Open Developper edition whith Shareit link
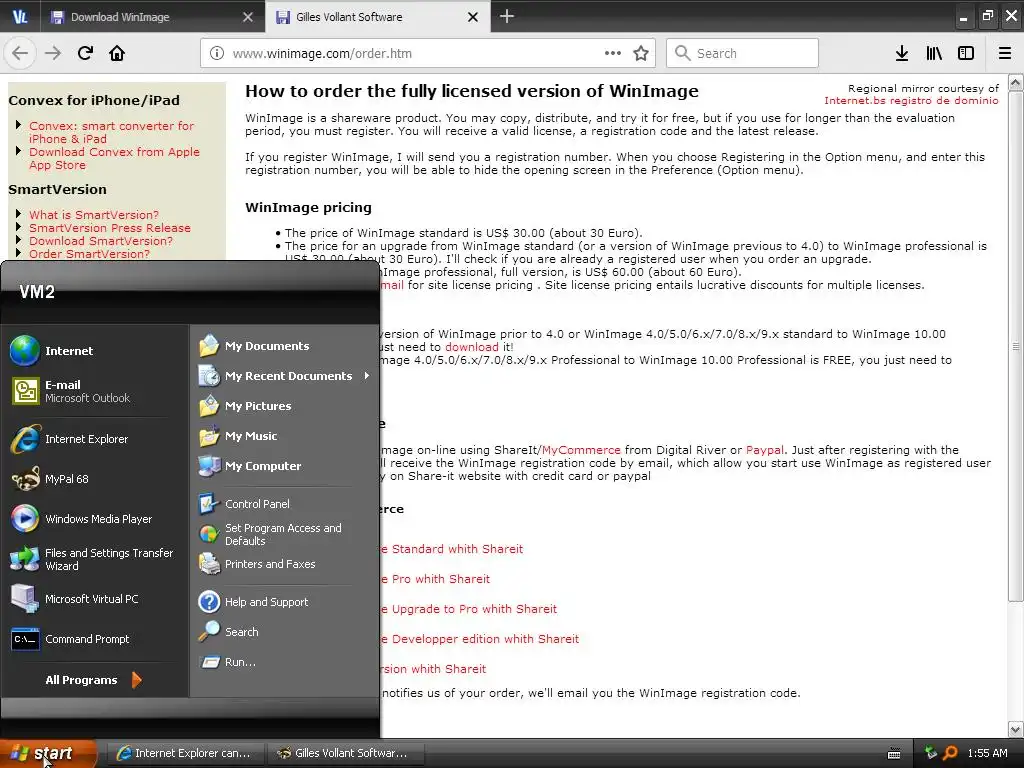The width and height of the screenshot is (1024, 768). (481, 639)
